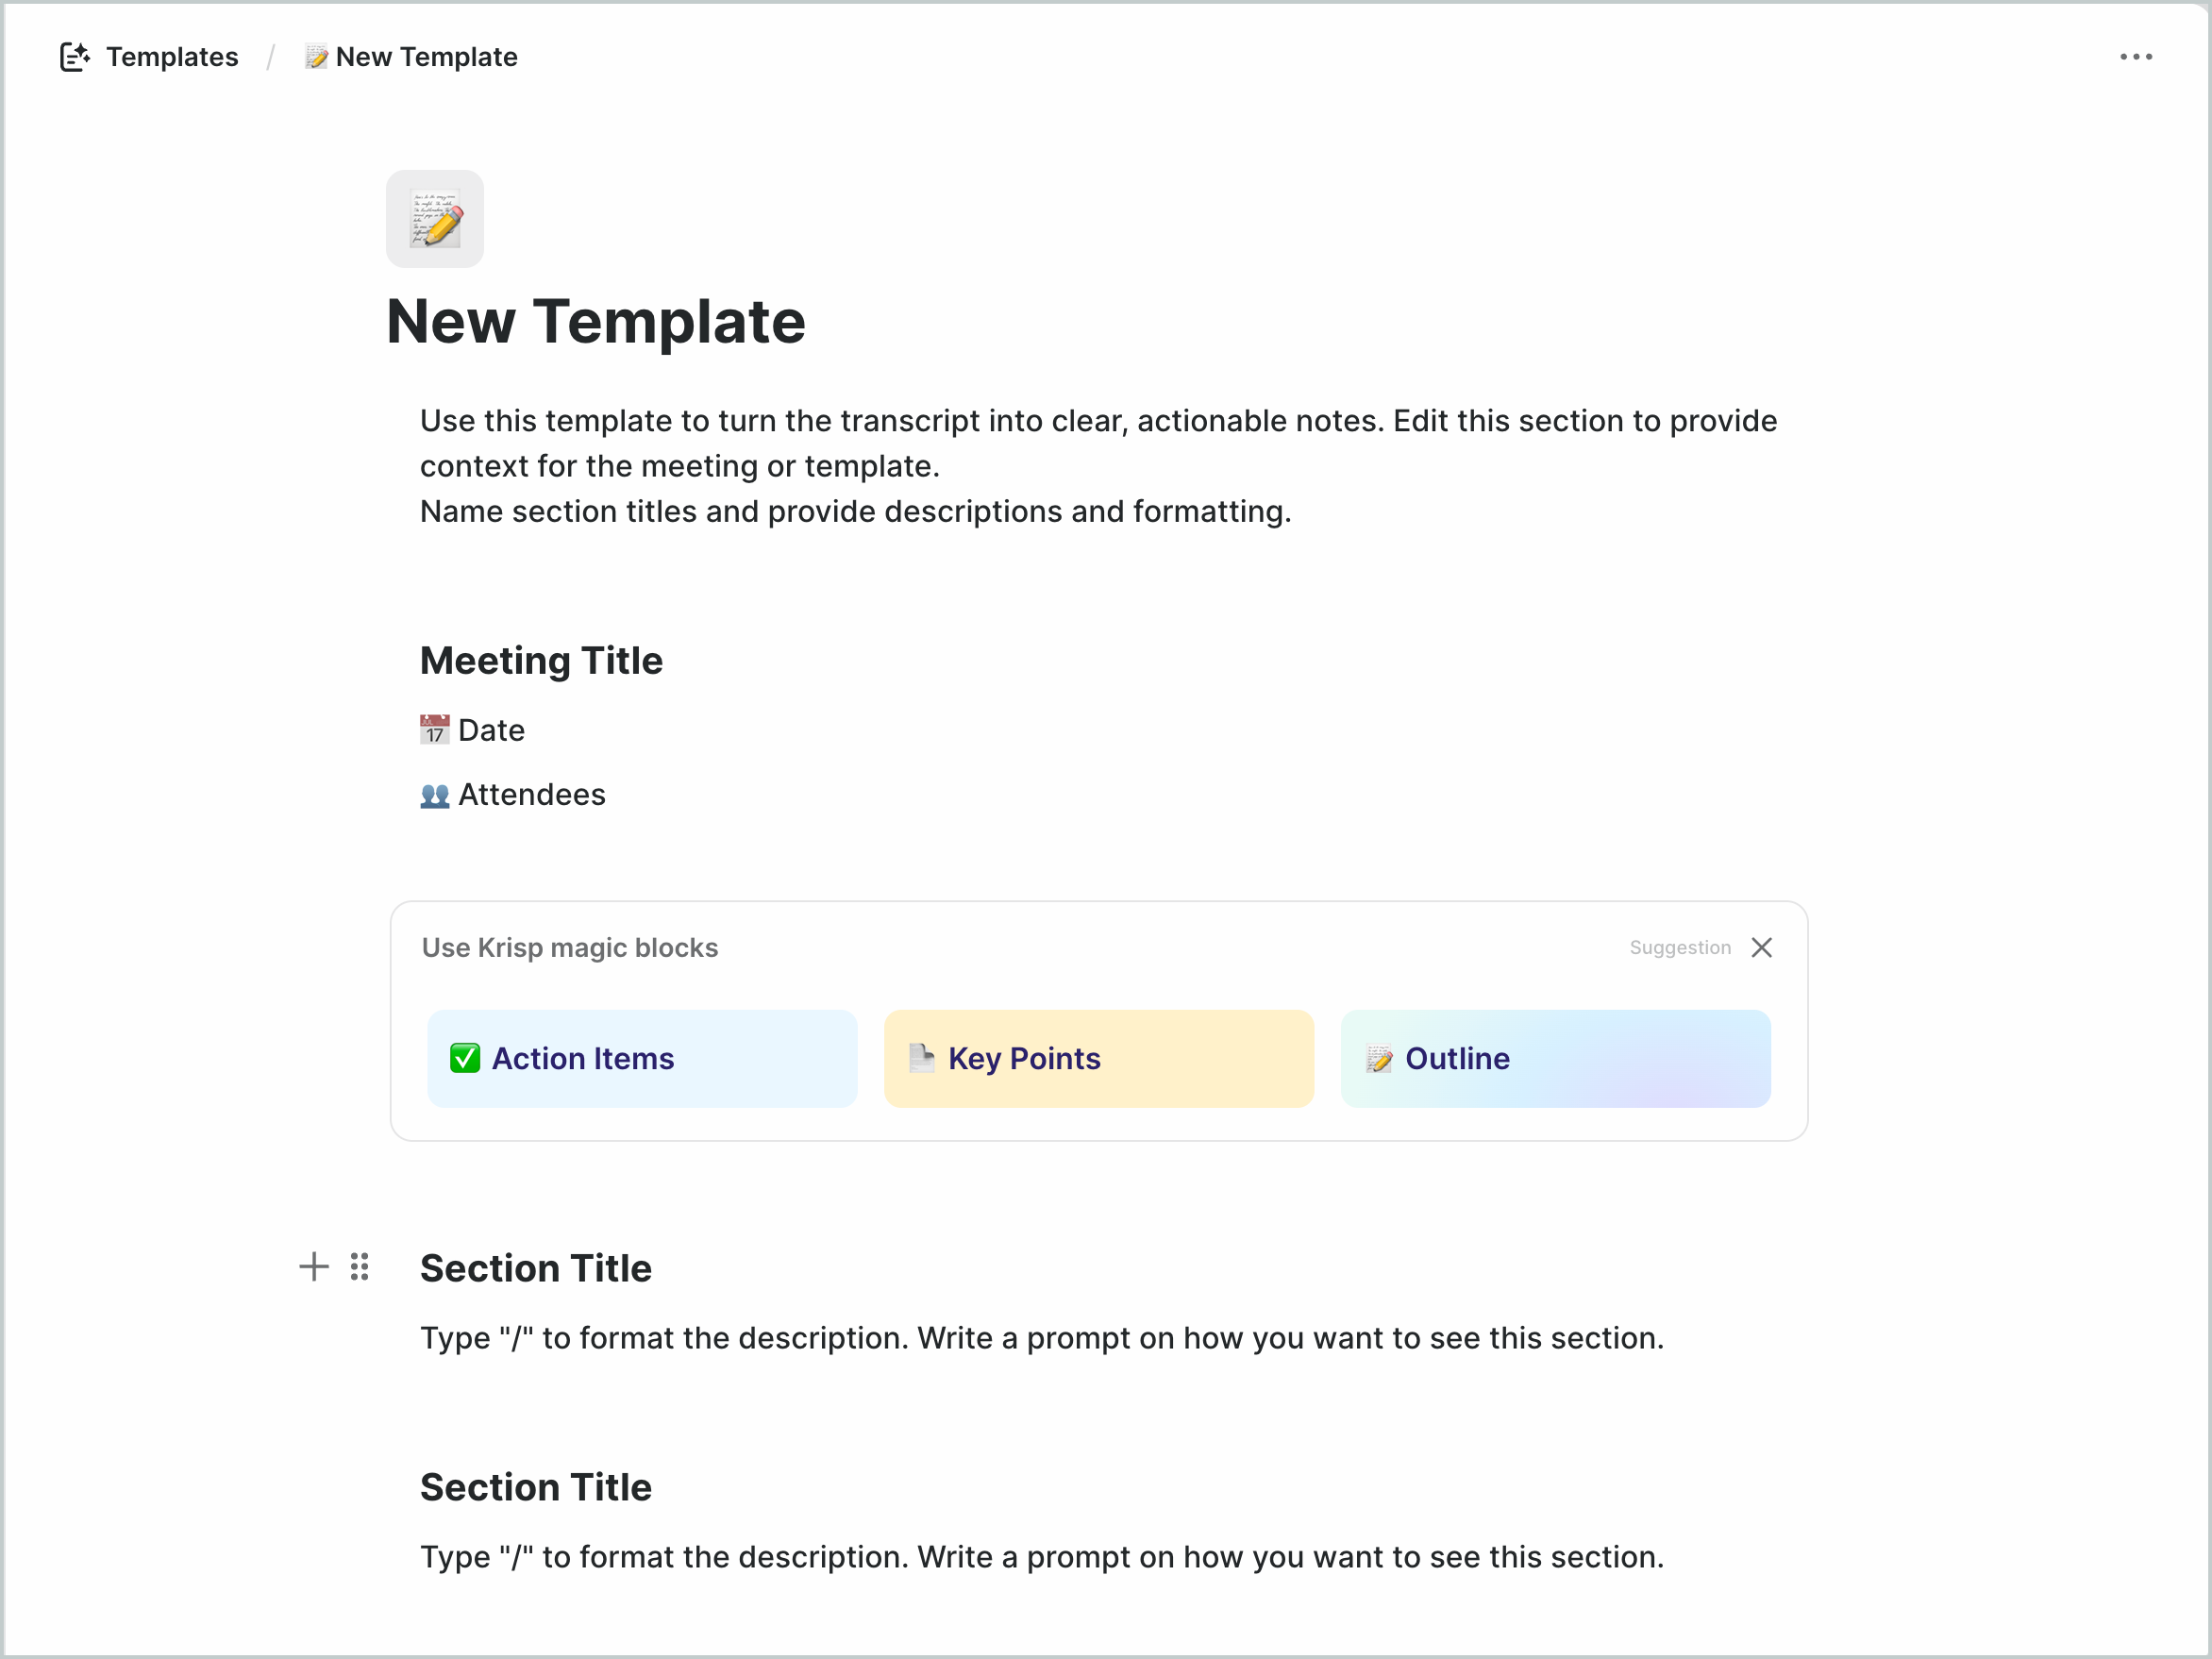Insert the Key Points magic block
Screen dimensions: 2212x1659
(1098, 1058)
